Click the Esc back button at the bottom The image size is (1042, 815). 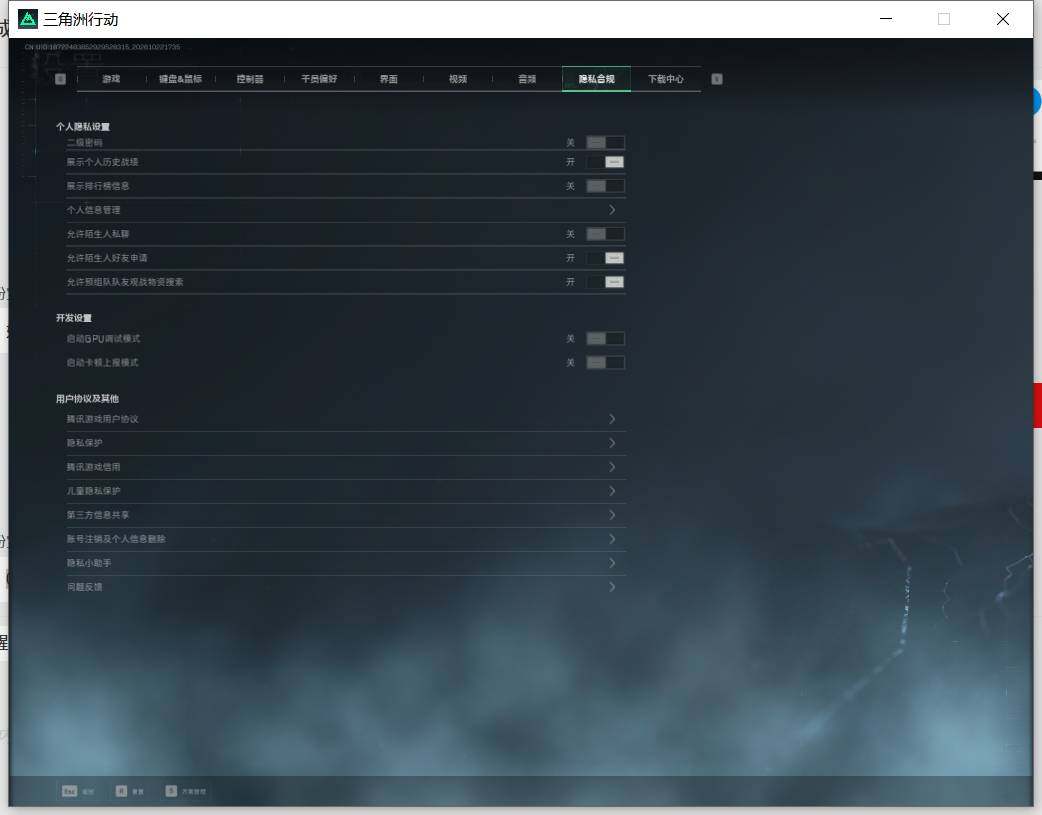[x=78, y=791]
